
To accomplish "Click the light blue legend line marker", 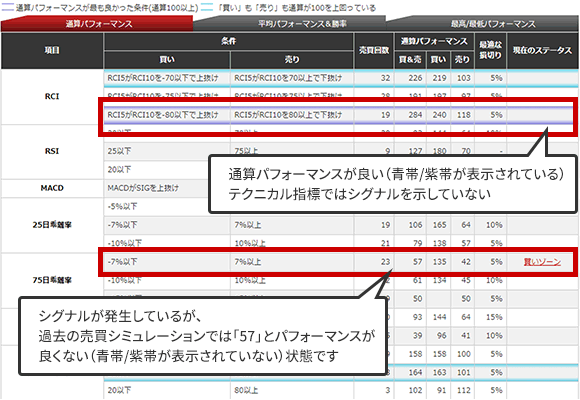I will [207, 8].
